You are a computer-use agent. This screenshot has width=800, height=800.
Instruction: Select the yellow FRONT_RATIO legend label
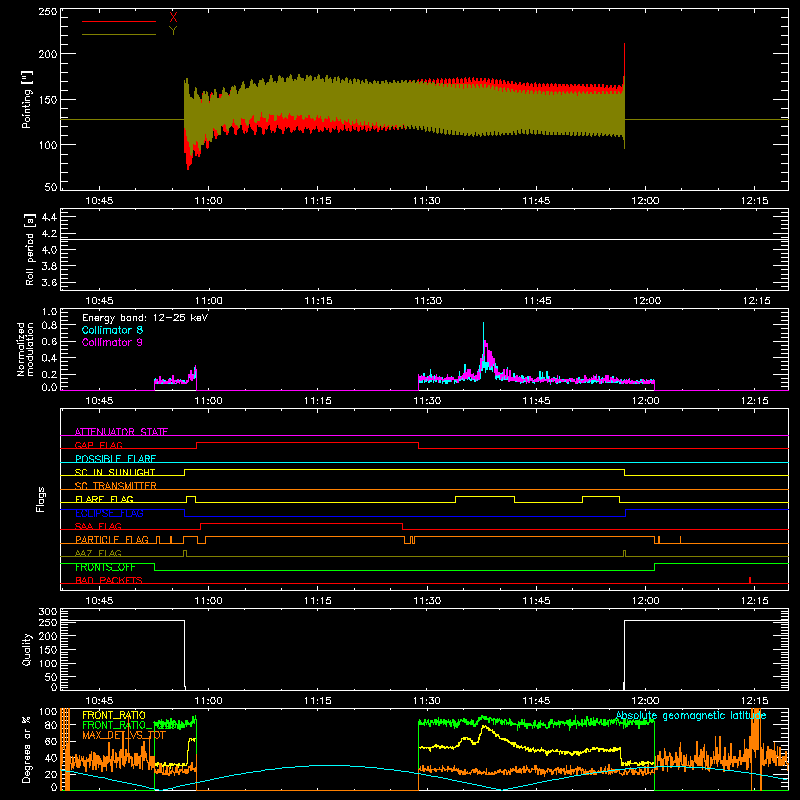tap(114, 715)
